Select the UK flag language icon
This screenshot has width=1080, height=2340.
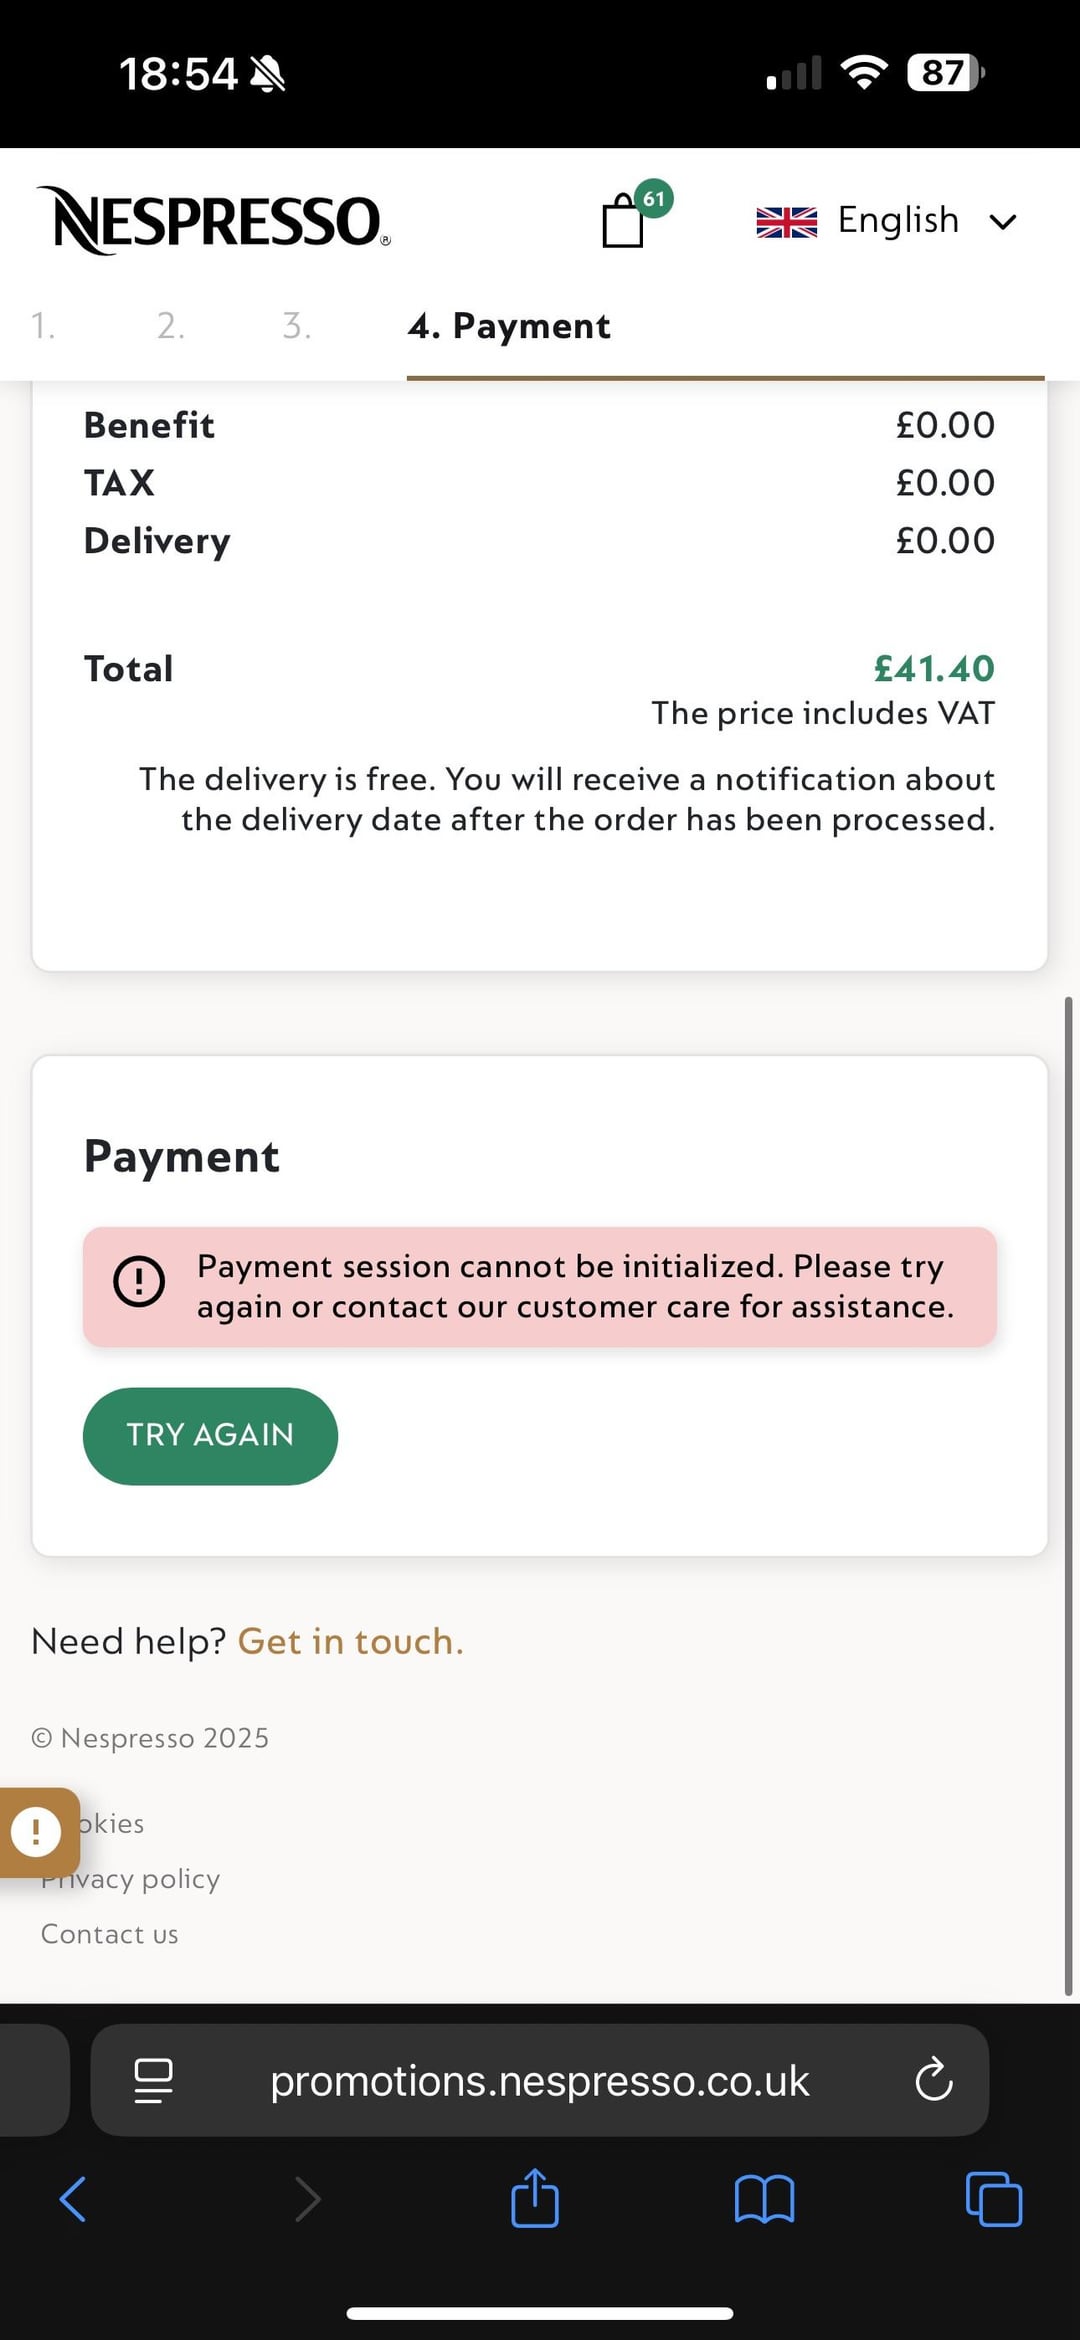pos(787,222)
